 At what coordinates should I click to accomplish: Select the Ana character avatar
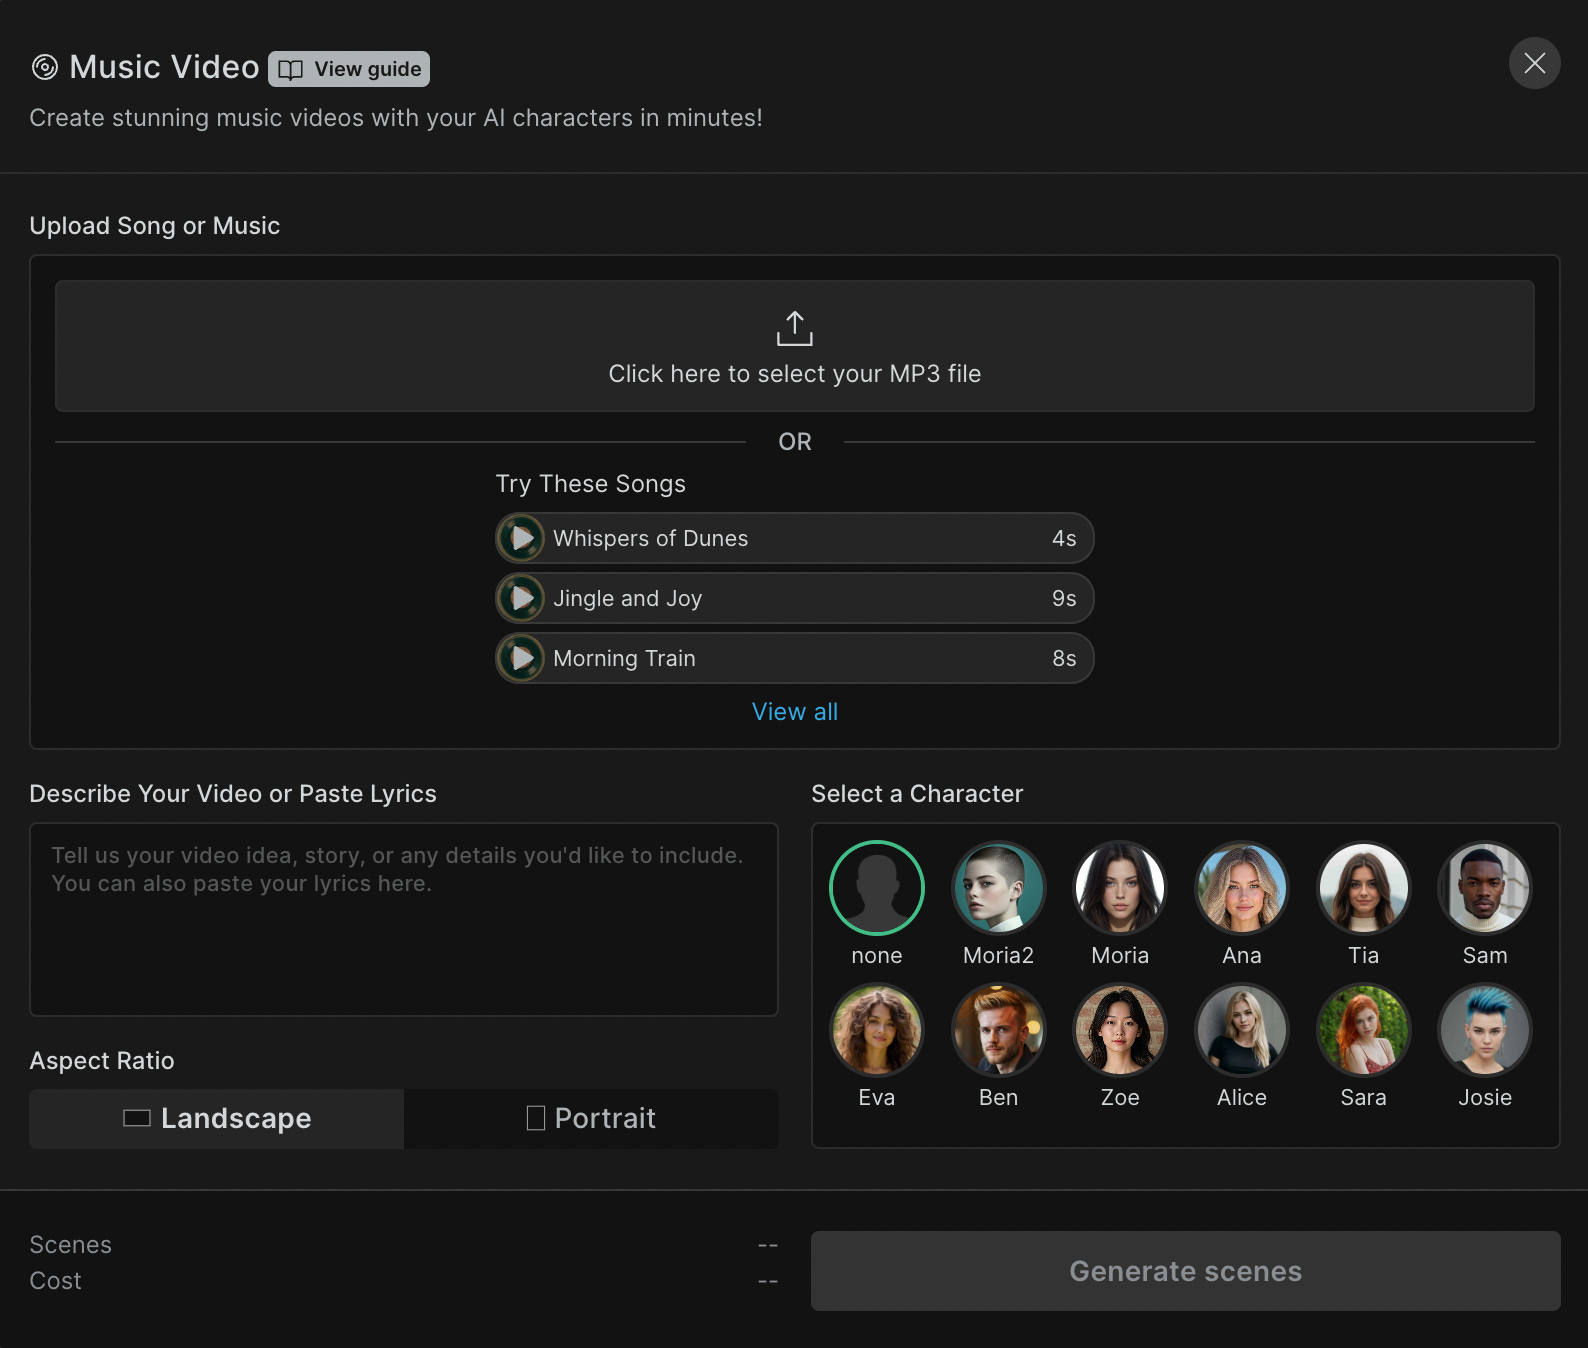click(x=1242, y=888)
